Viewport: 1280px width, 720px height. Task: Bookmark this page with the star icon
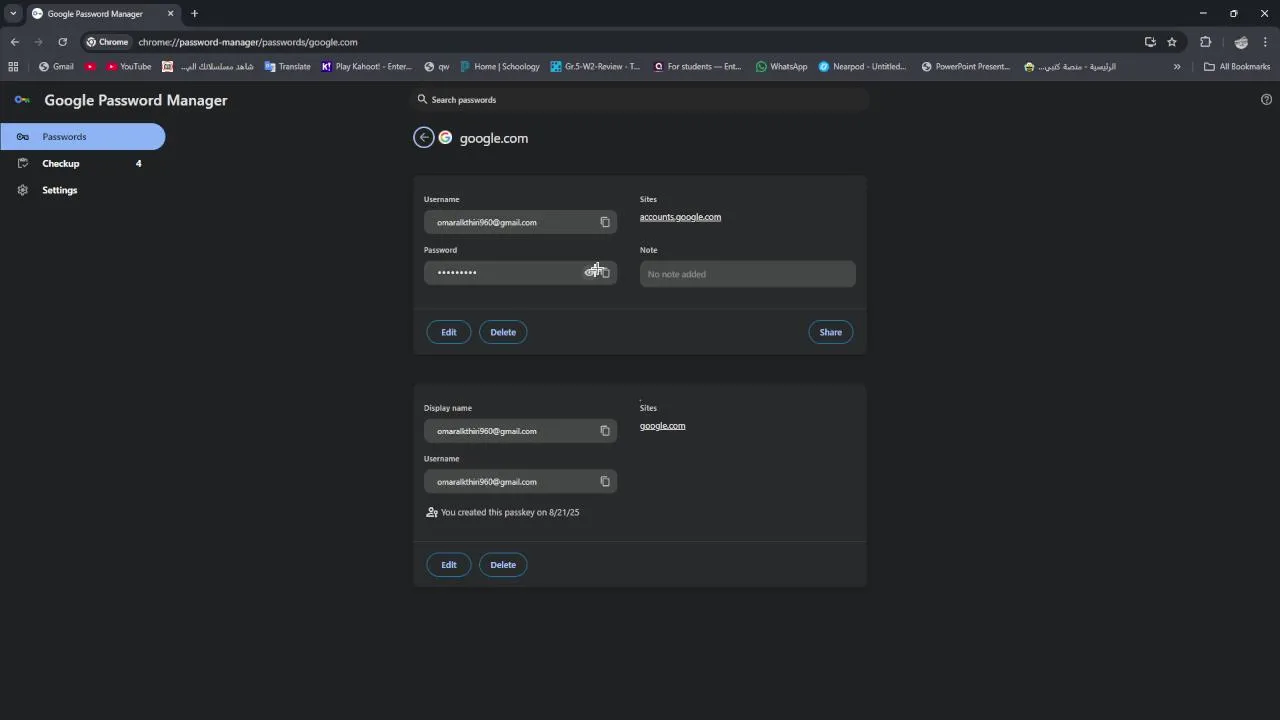tap(1172, 42)
